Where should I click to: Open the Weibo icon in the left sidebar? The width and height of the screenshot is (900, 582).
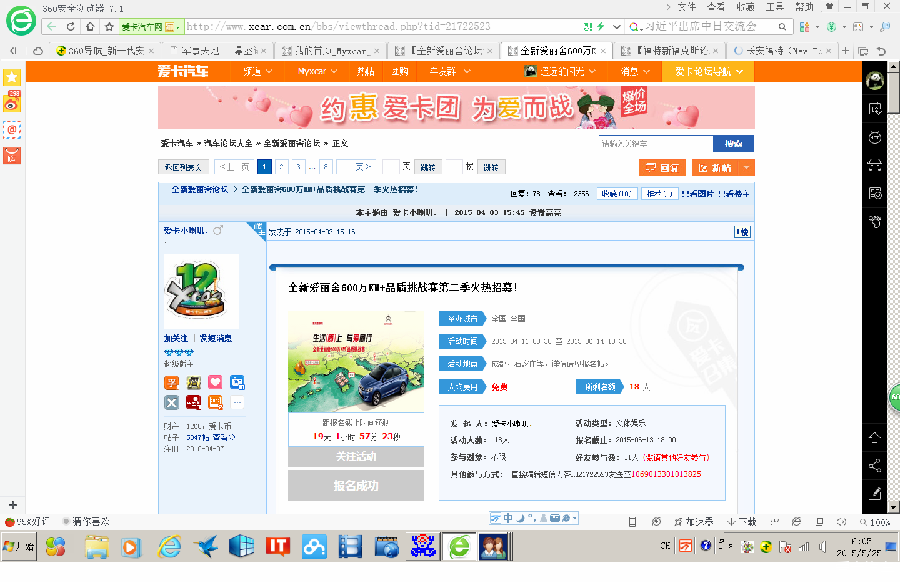click(x=12, y=102)
